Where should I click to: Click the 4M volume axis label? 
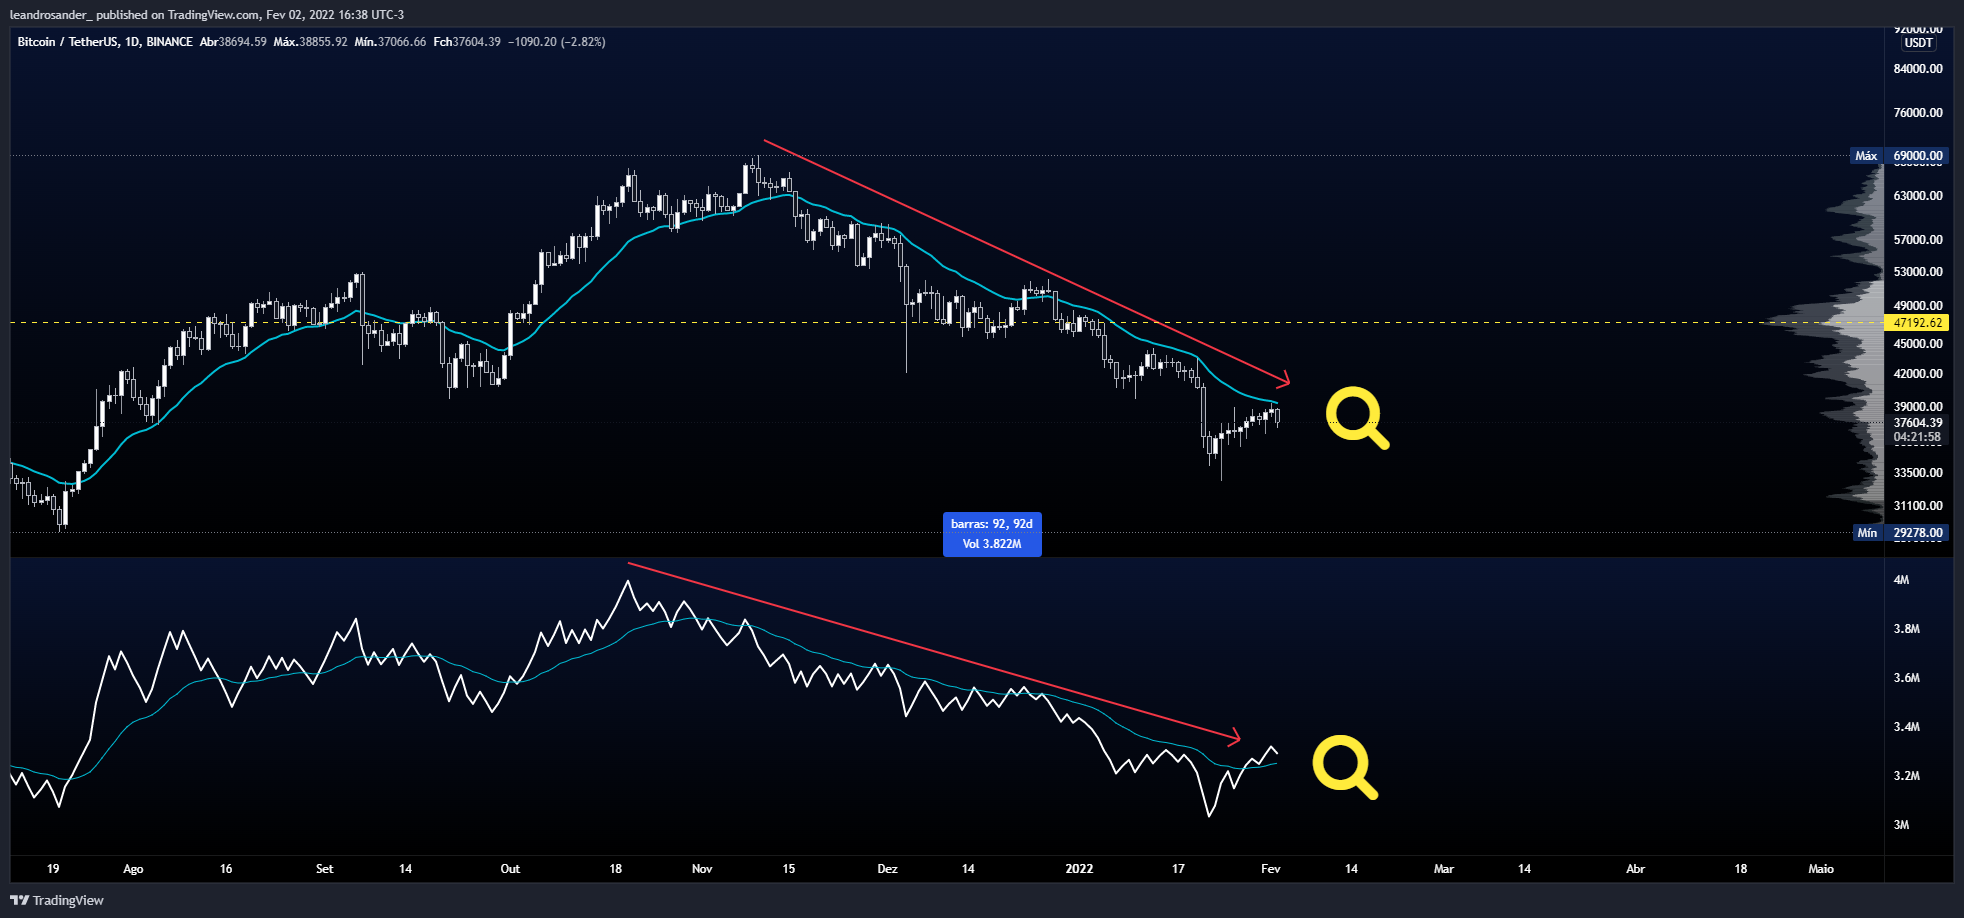(1901, 580)
